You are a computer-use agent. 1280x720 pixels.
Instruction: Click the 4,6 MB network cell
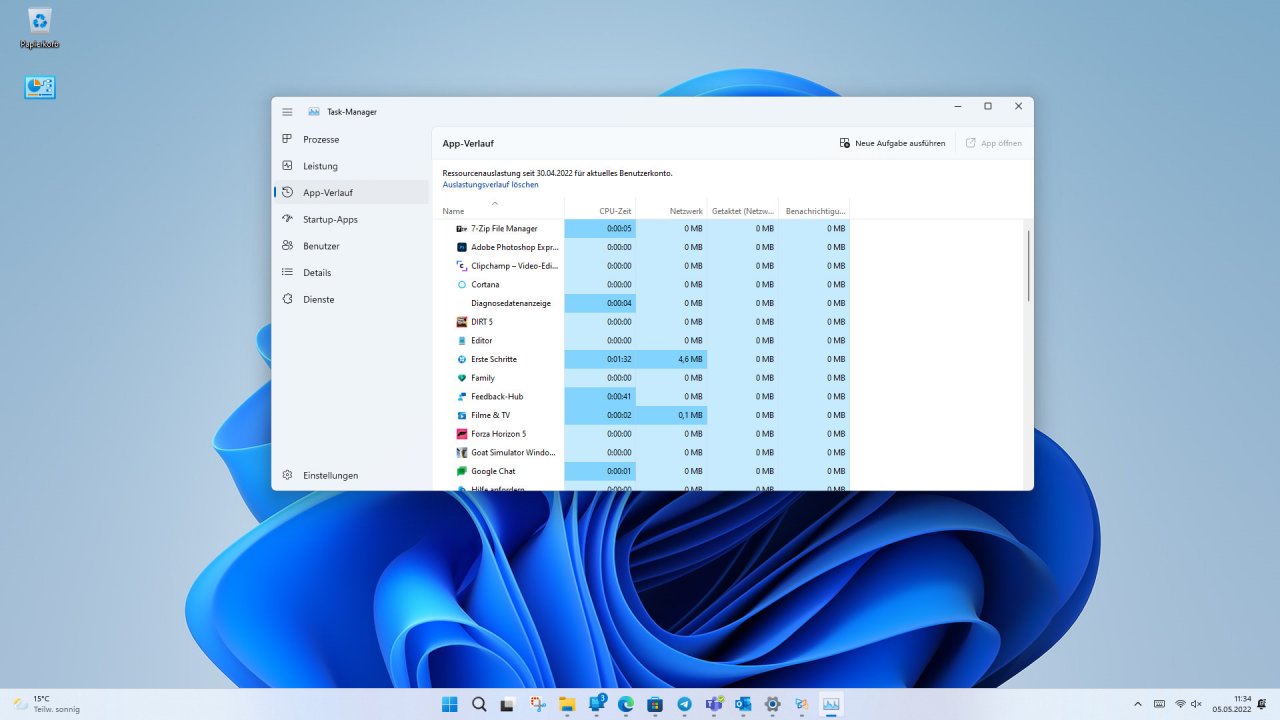(671, 359)
